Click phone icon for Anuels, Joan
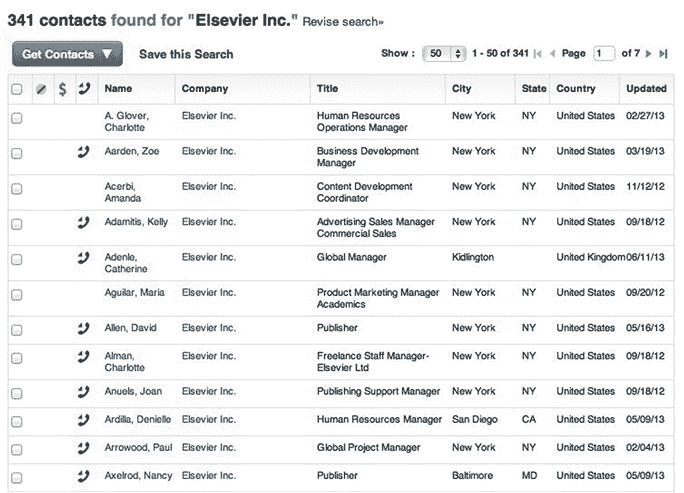Viewport: 684px width, 493px height. click(83, 392)
